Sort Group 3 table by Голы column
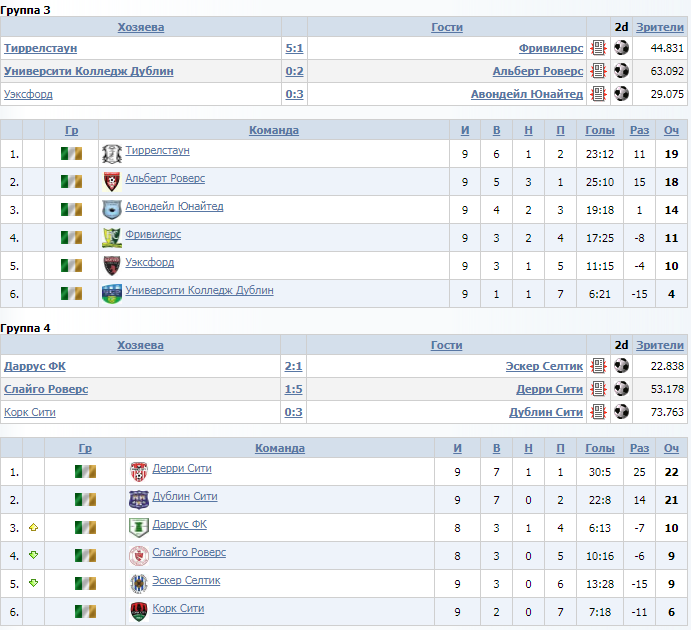This screenshot has height=630, width=691. pos(600,130)
